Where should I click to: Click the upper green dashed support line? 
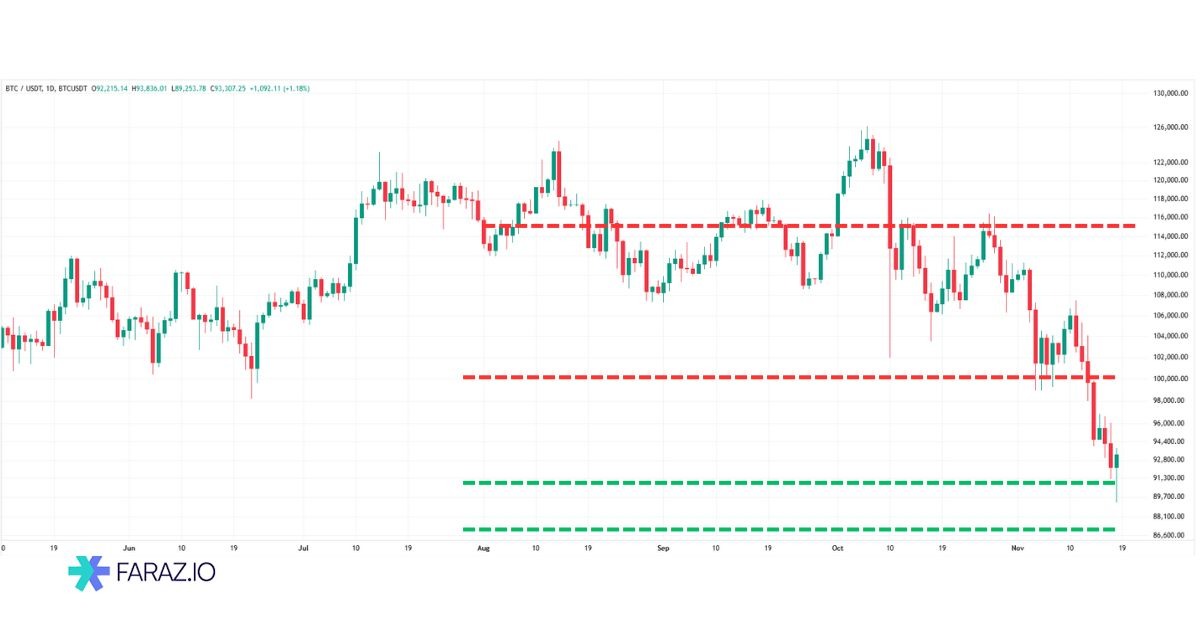click(x=780, y=483)
